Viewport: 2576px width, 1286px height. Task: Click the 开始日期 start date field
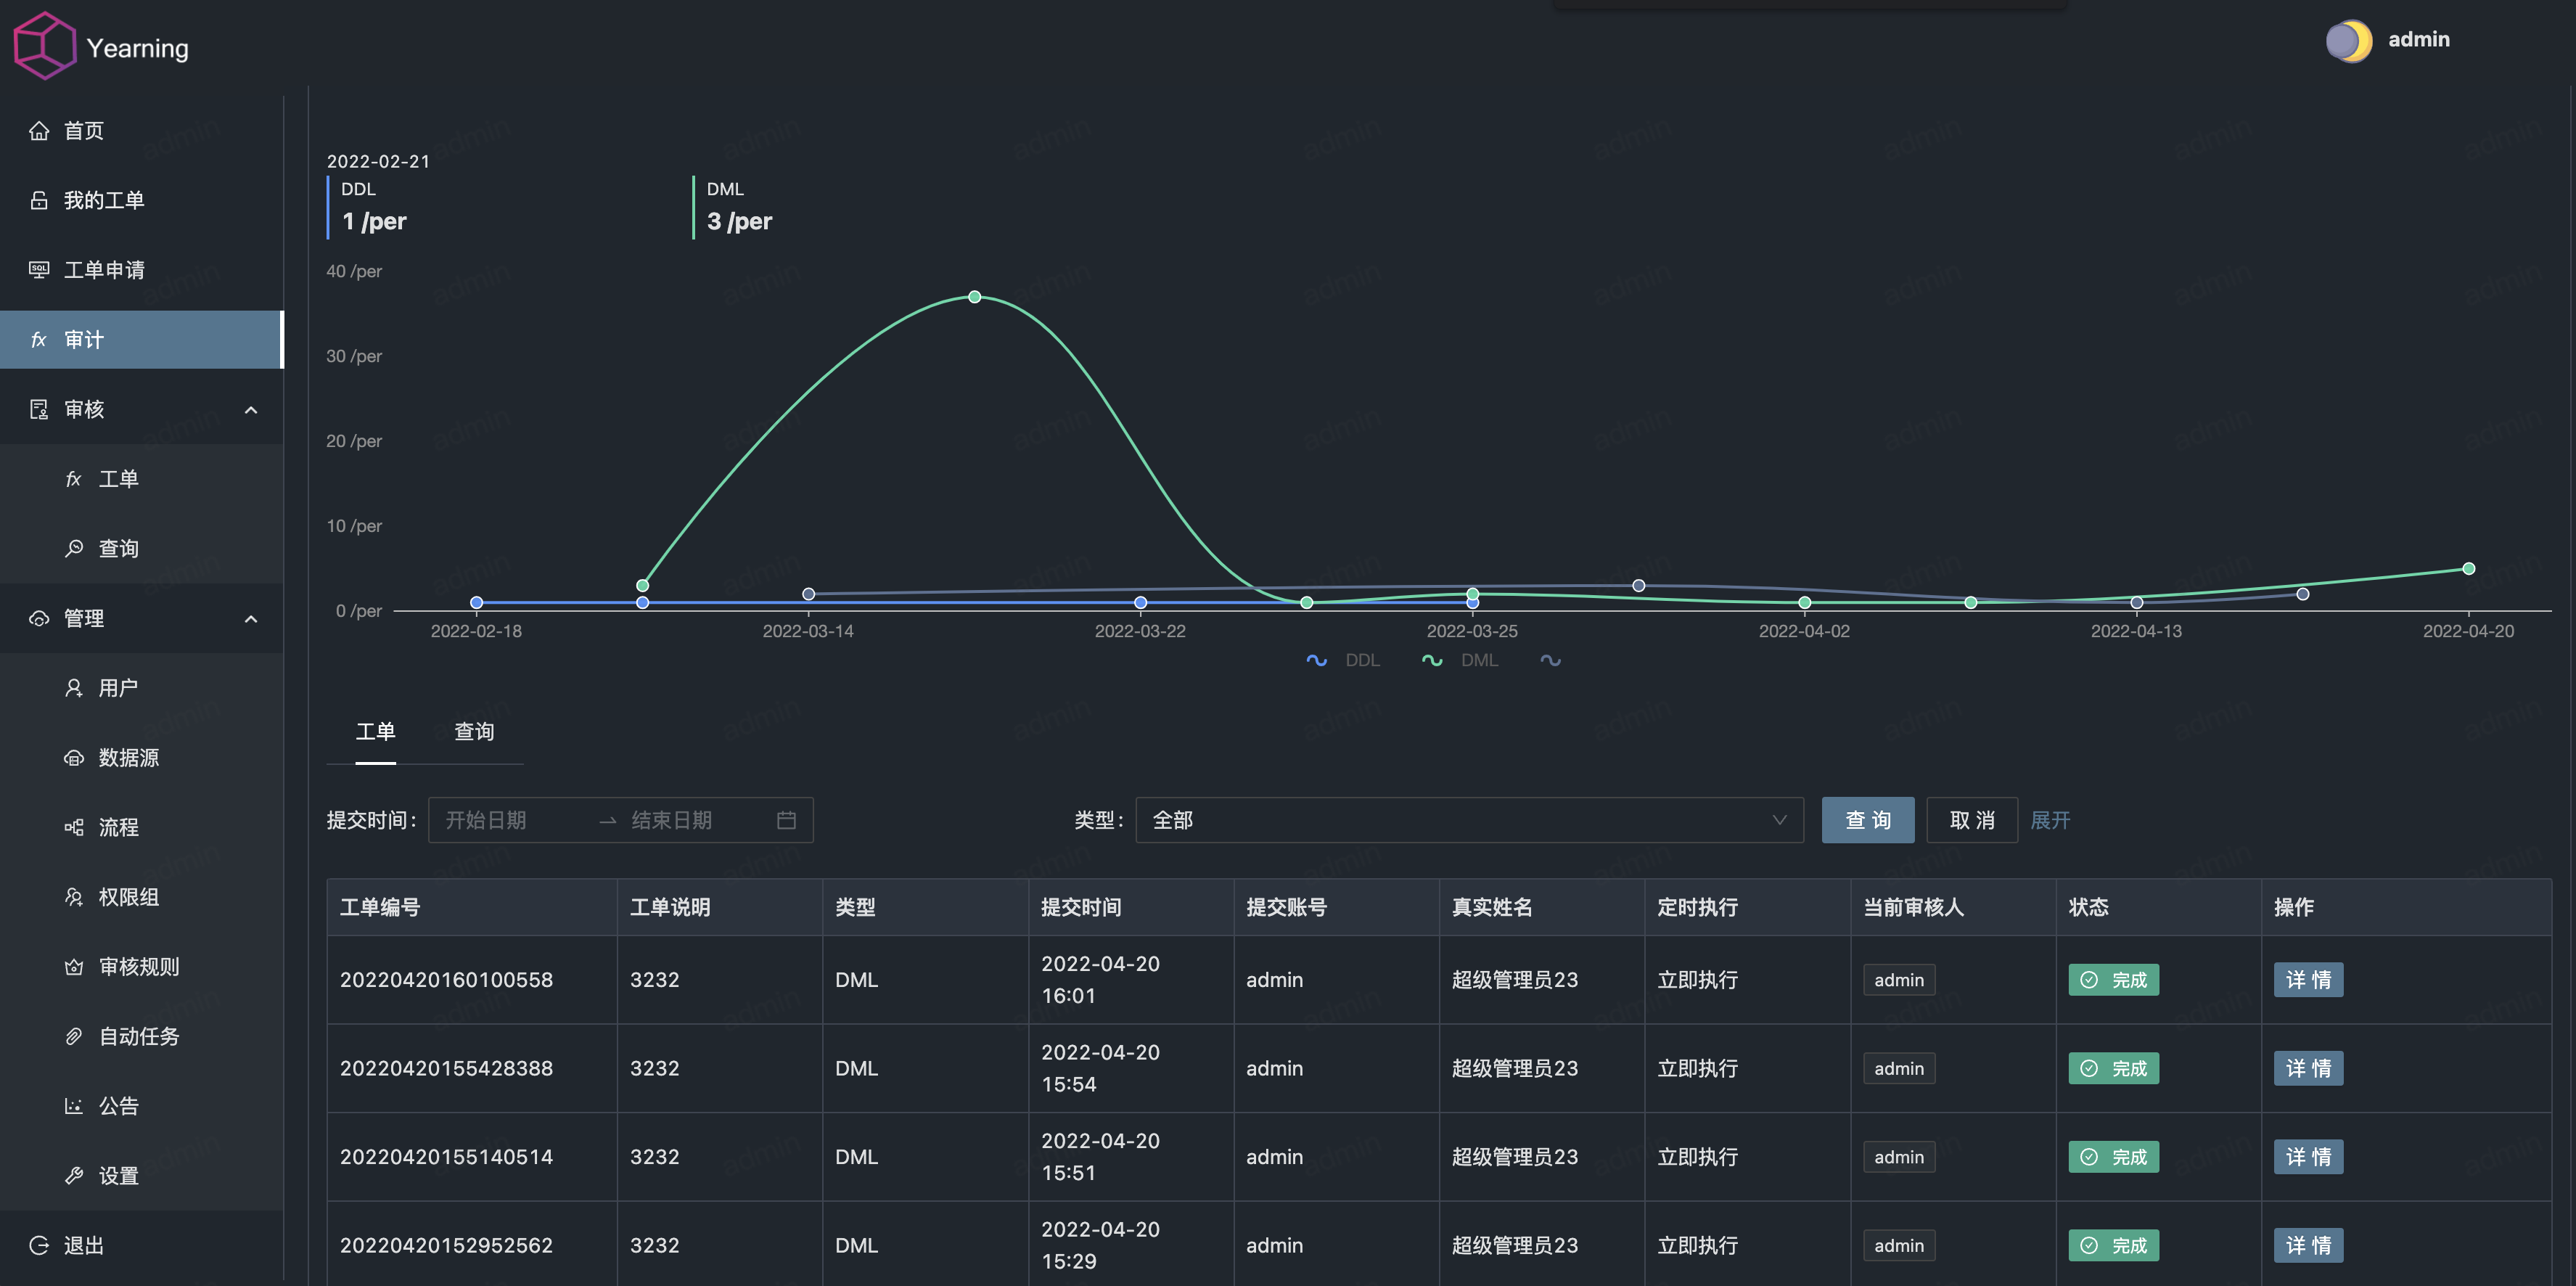510,820
